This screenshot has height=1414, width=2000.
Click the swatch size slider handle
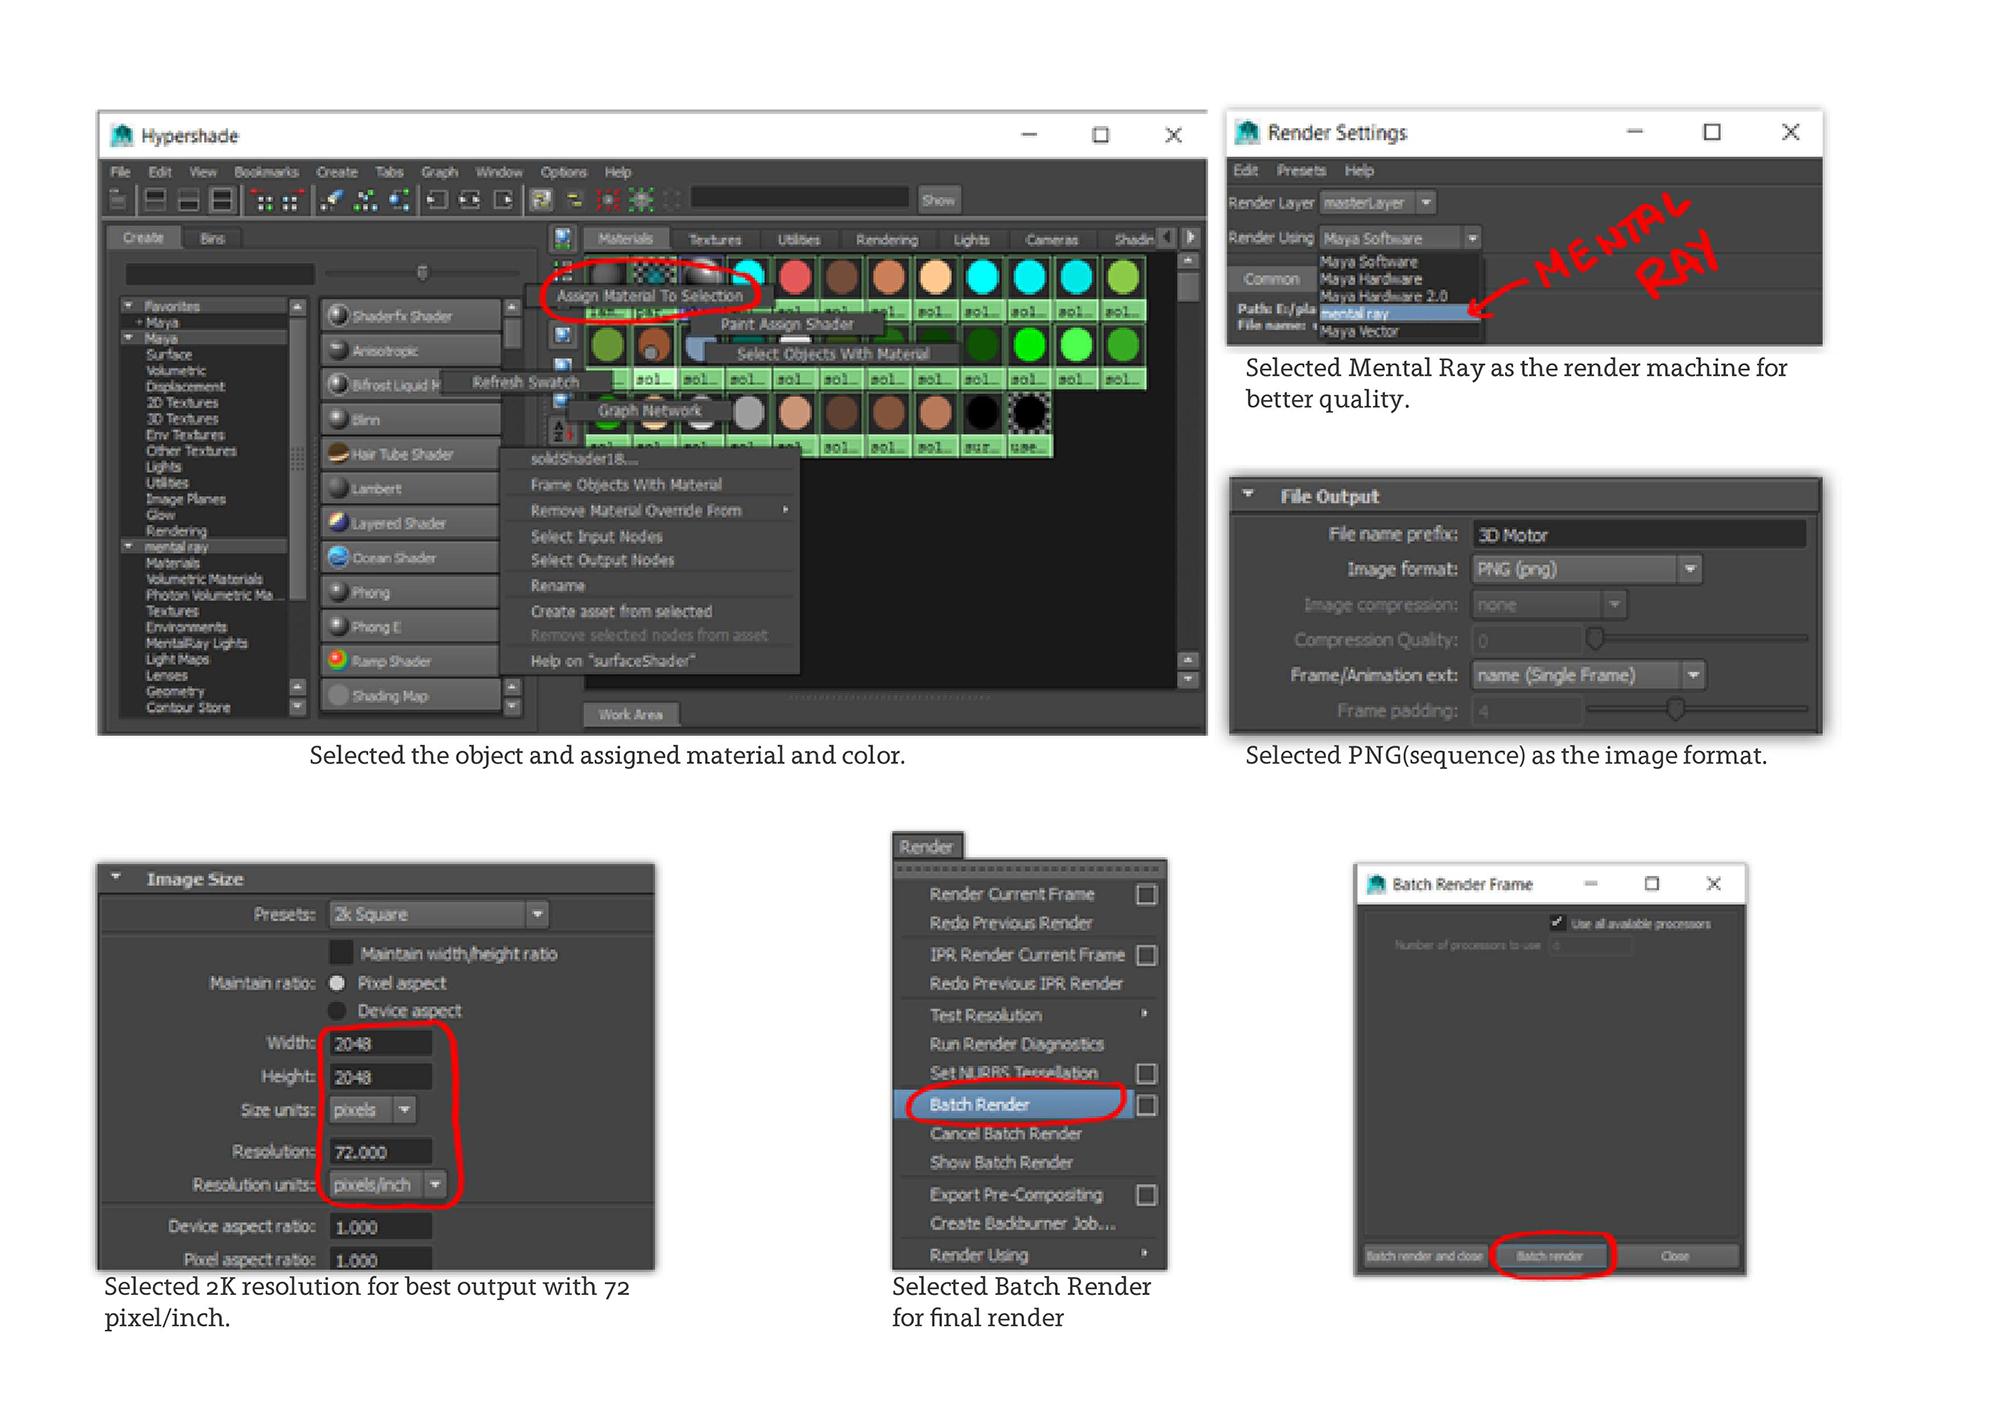[422, 272]
